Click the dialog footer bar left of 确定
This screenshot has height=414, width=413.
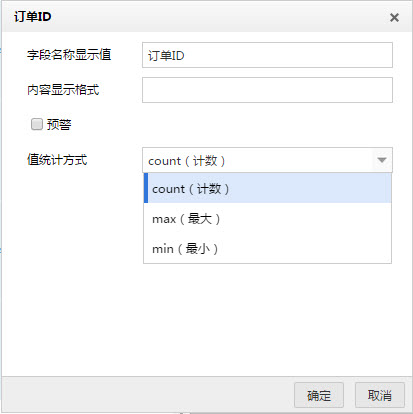click(147, 395)
